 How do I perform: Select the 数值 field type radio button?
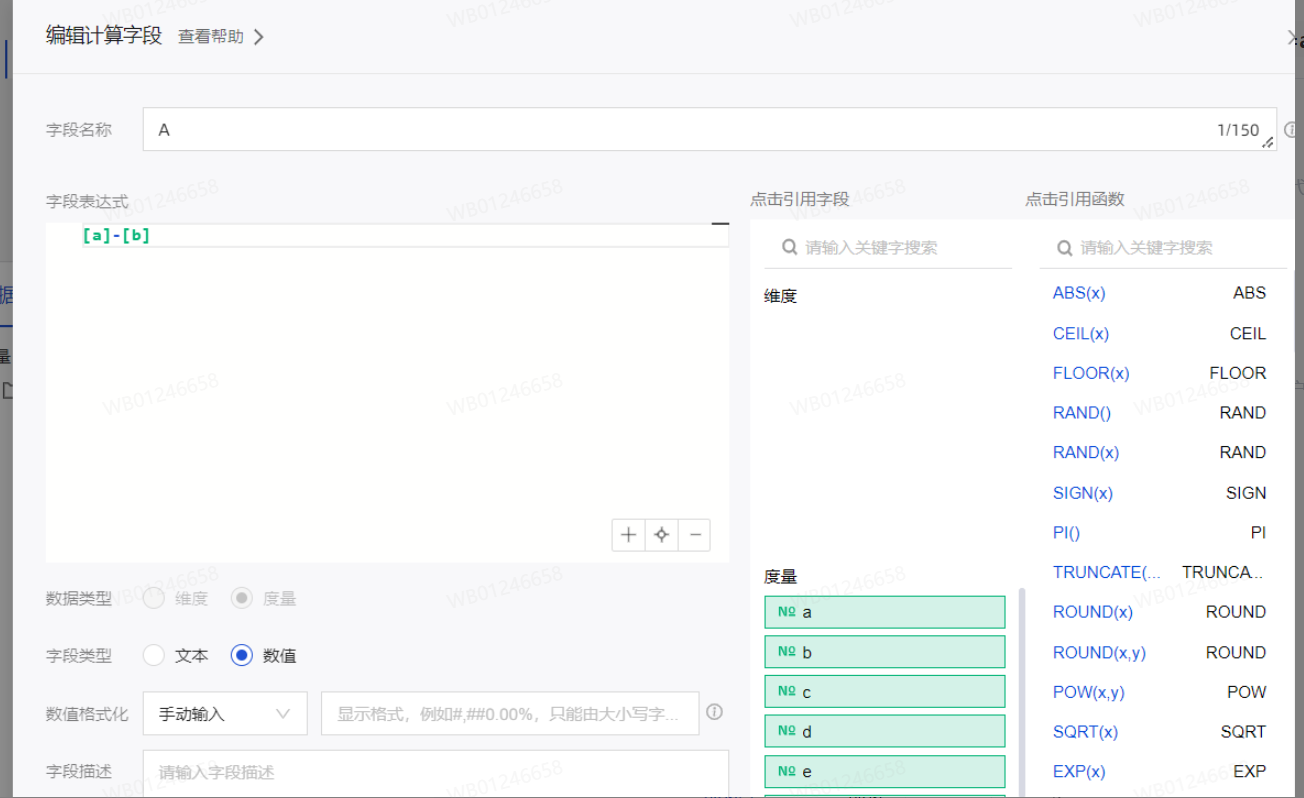pyautogui.click(x=242, y=656)
